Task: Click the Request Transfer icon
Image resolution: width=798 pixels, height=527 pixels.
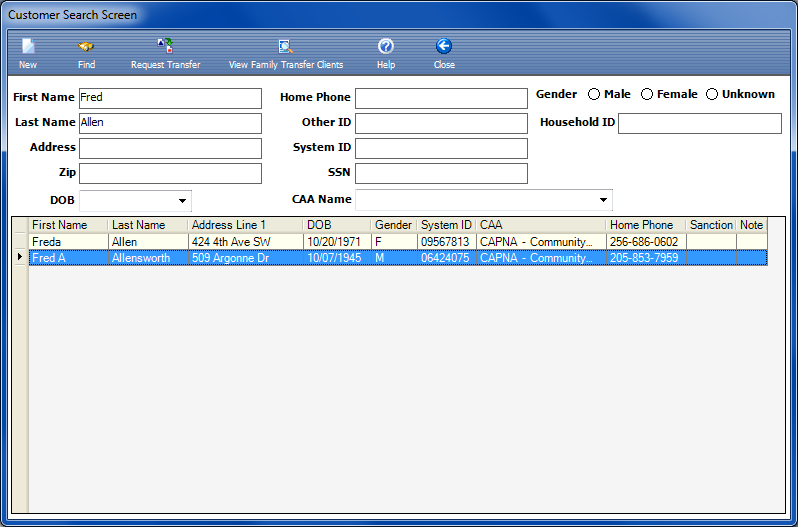Action: tap(165, 47)
